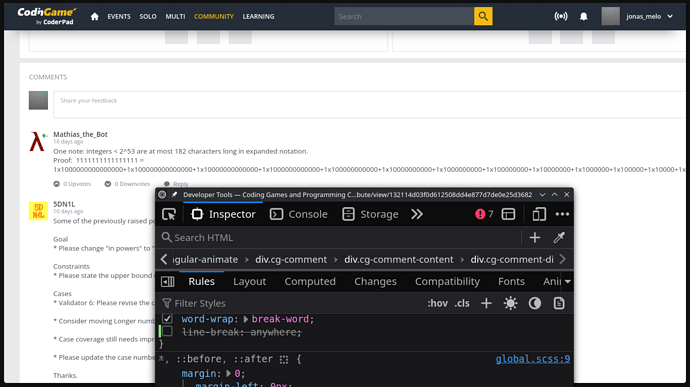
Task: Enable the line-break: anywhere property
Action: click(x=167, y=331)
